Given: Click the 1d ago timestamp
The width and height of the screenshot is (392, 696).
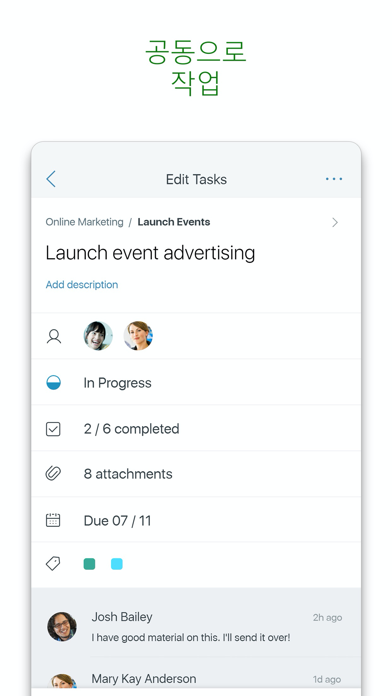Looking at the screenshot, I should point(327,679).
